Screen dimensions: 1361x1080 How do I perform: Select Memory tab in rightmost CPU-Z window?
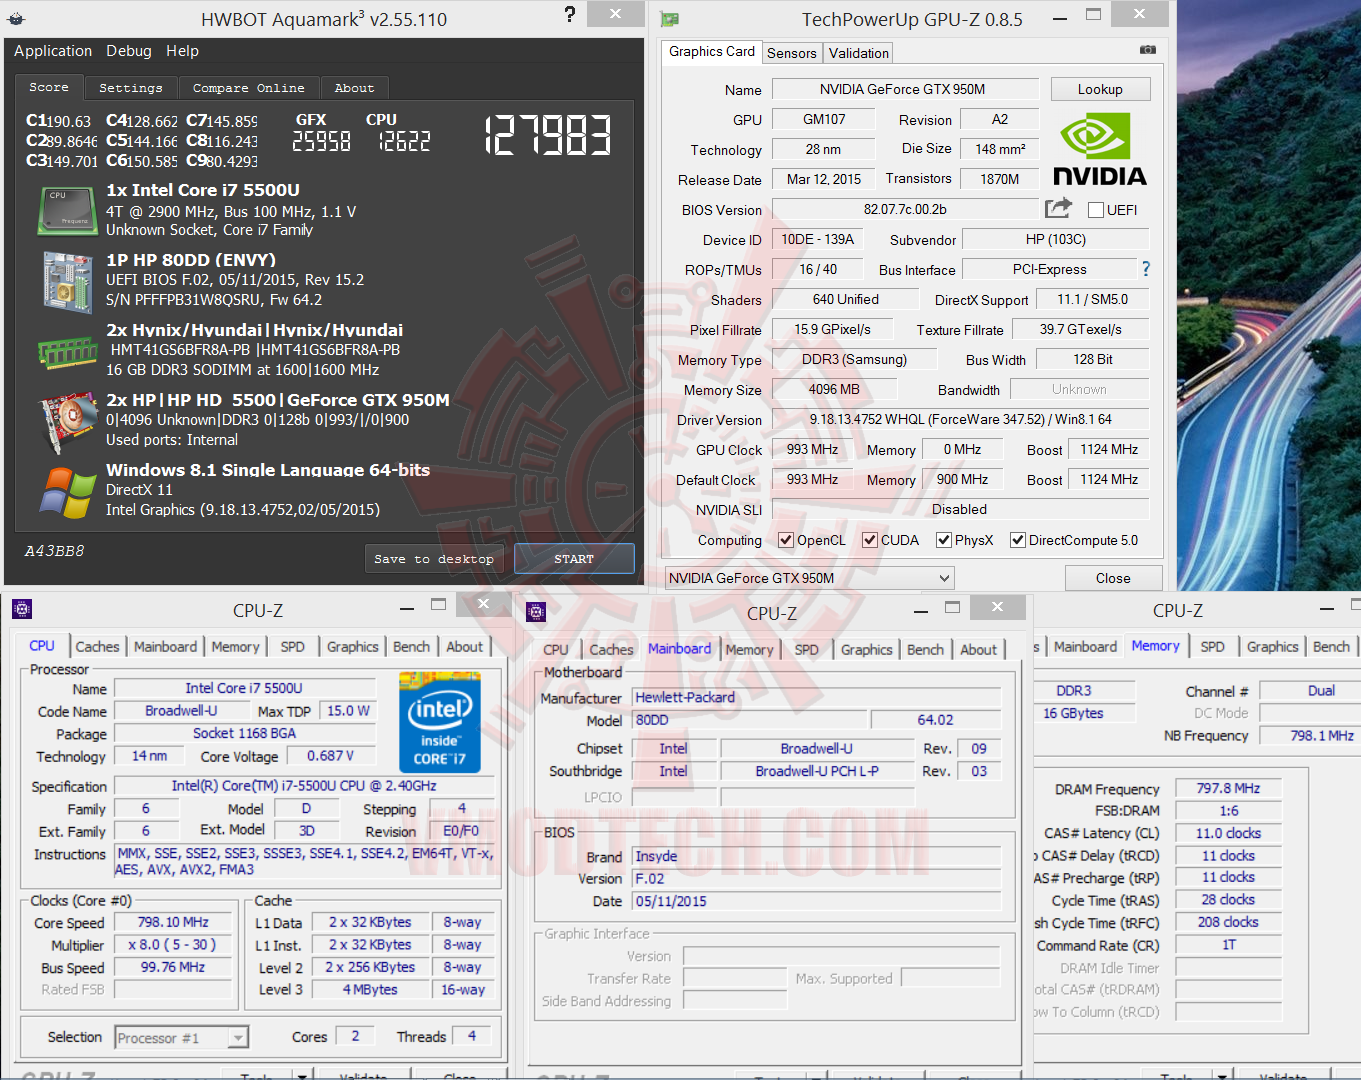(x=1155, y=646)
